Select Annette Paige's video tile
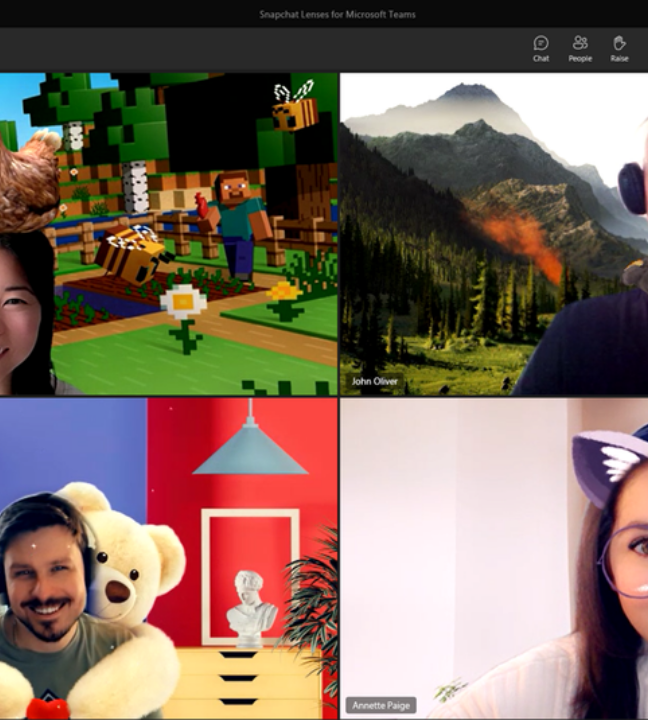This screenshot has width=648, height=720. tap(494, 558)
